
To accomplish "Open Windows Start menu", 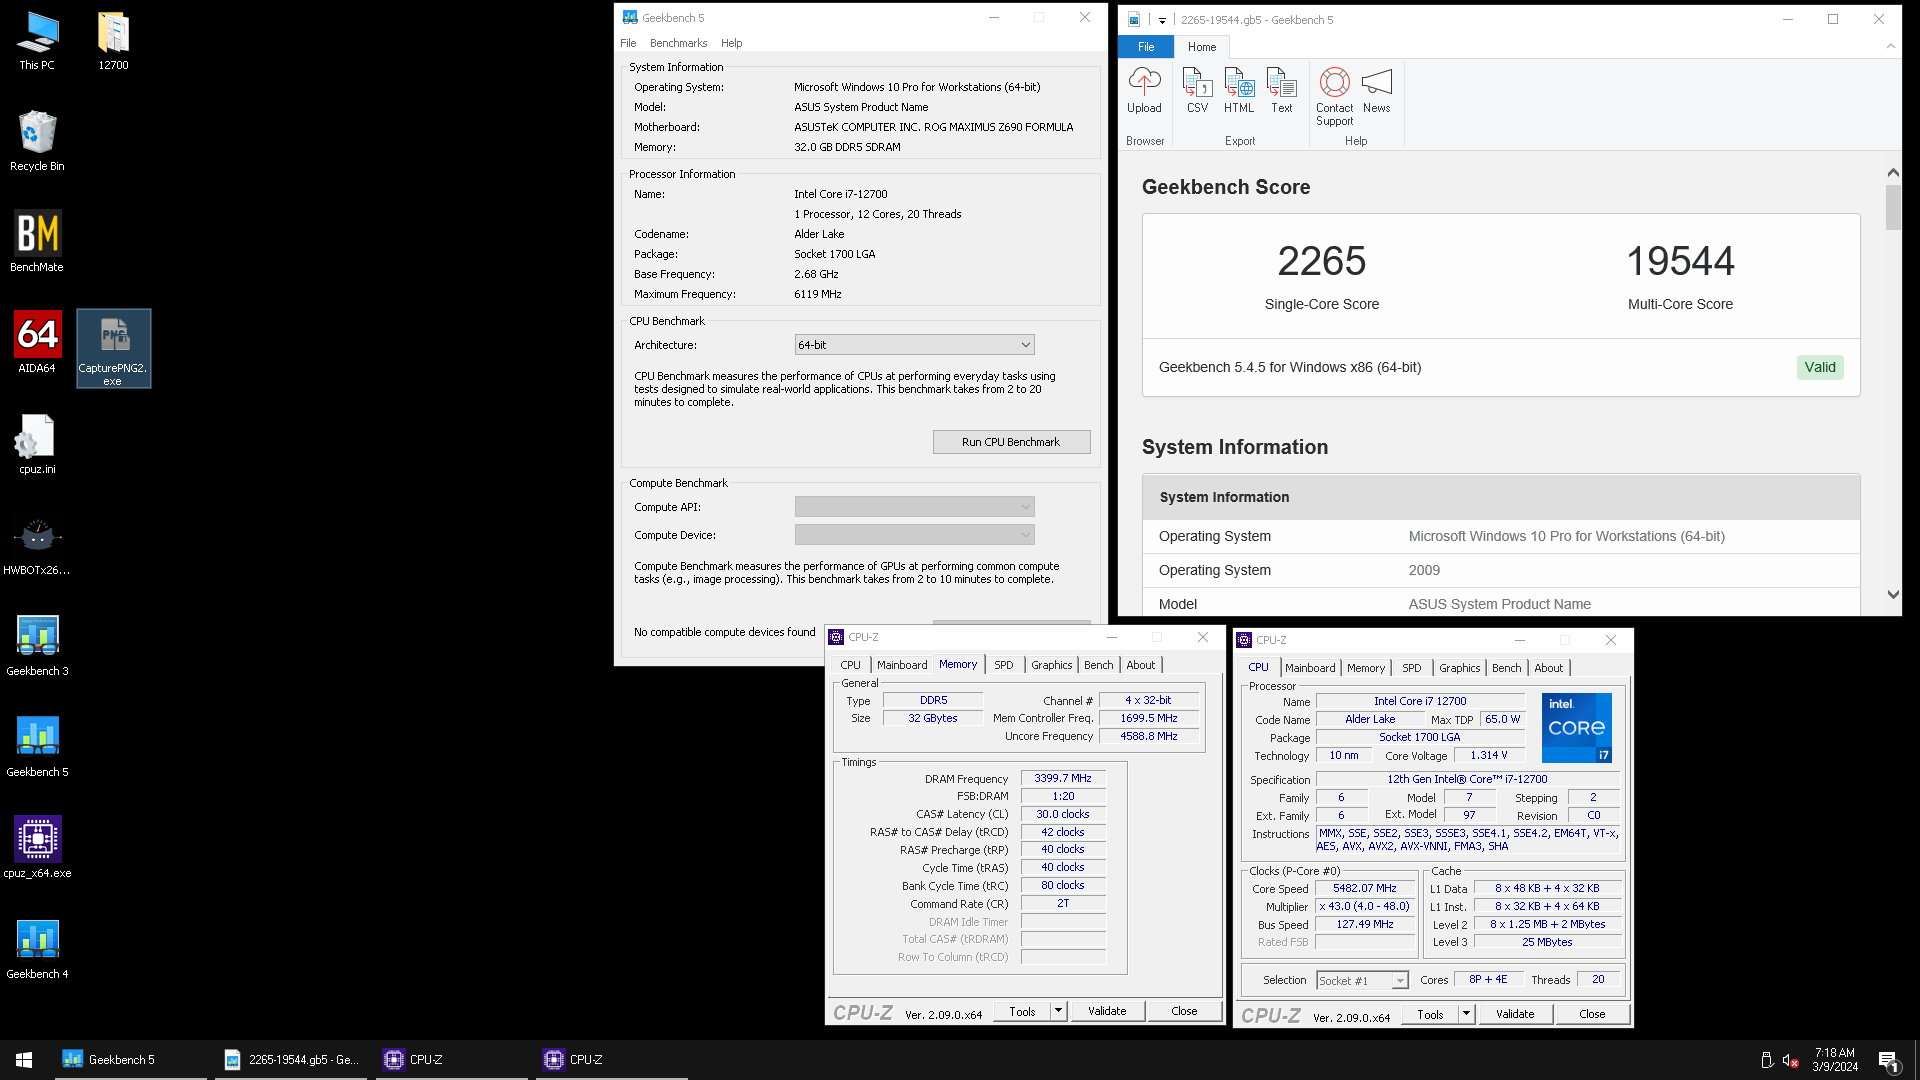I will 24,1060.
